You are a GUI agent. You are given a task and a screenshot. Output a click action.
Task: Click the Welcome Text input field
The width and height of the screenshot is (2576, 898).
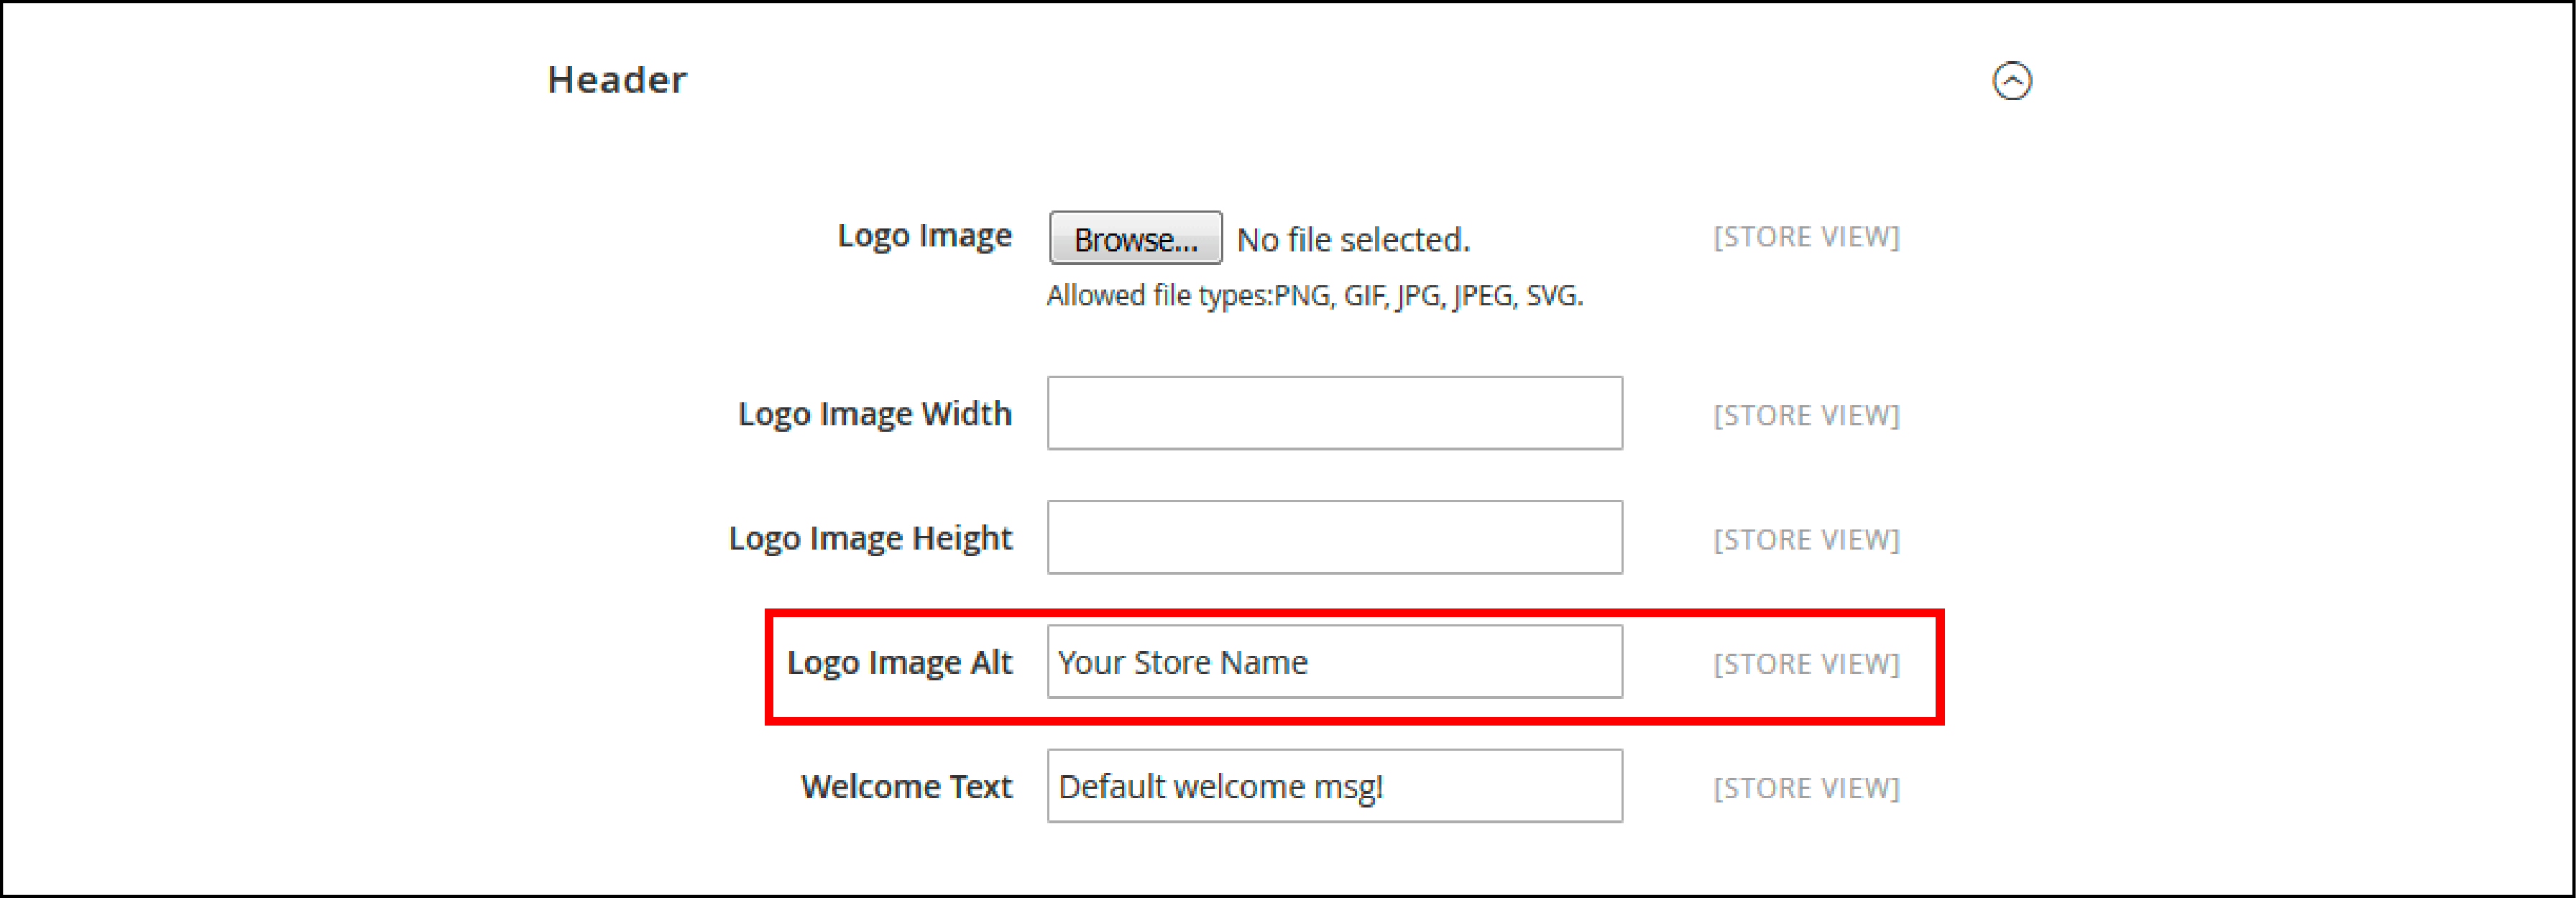(1335, 786)
